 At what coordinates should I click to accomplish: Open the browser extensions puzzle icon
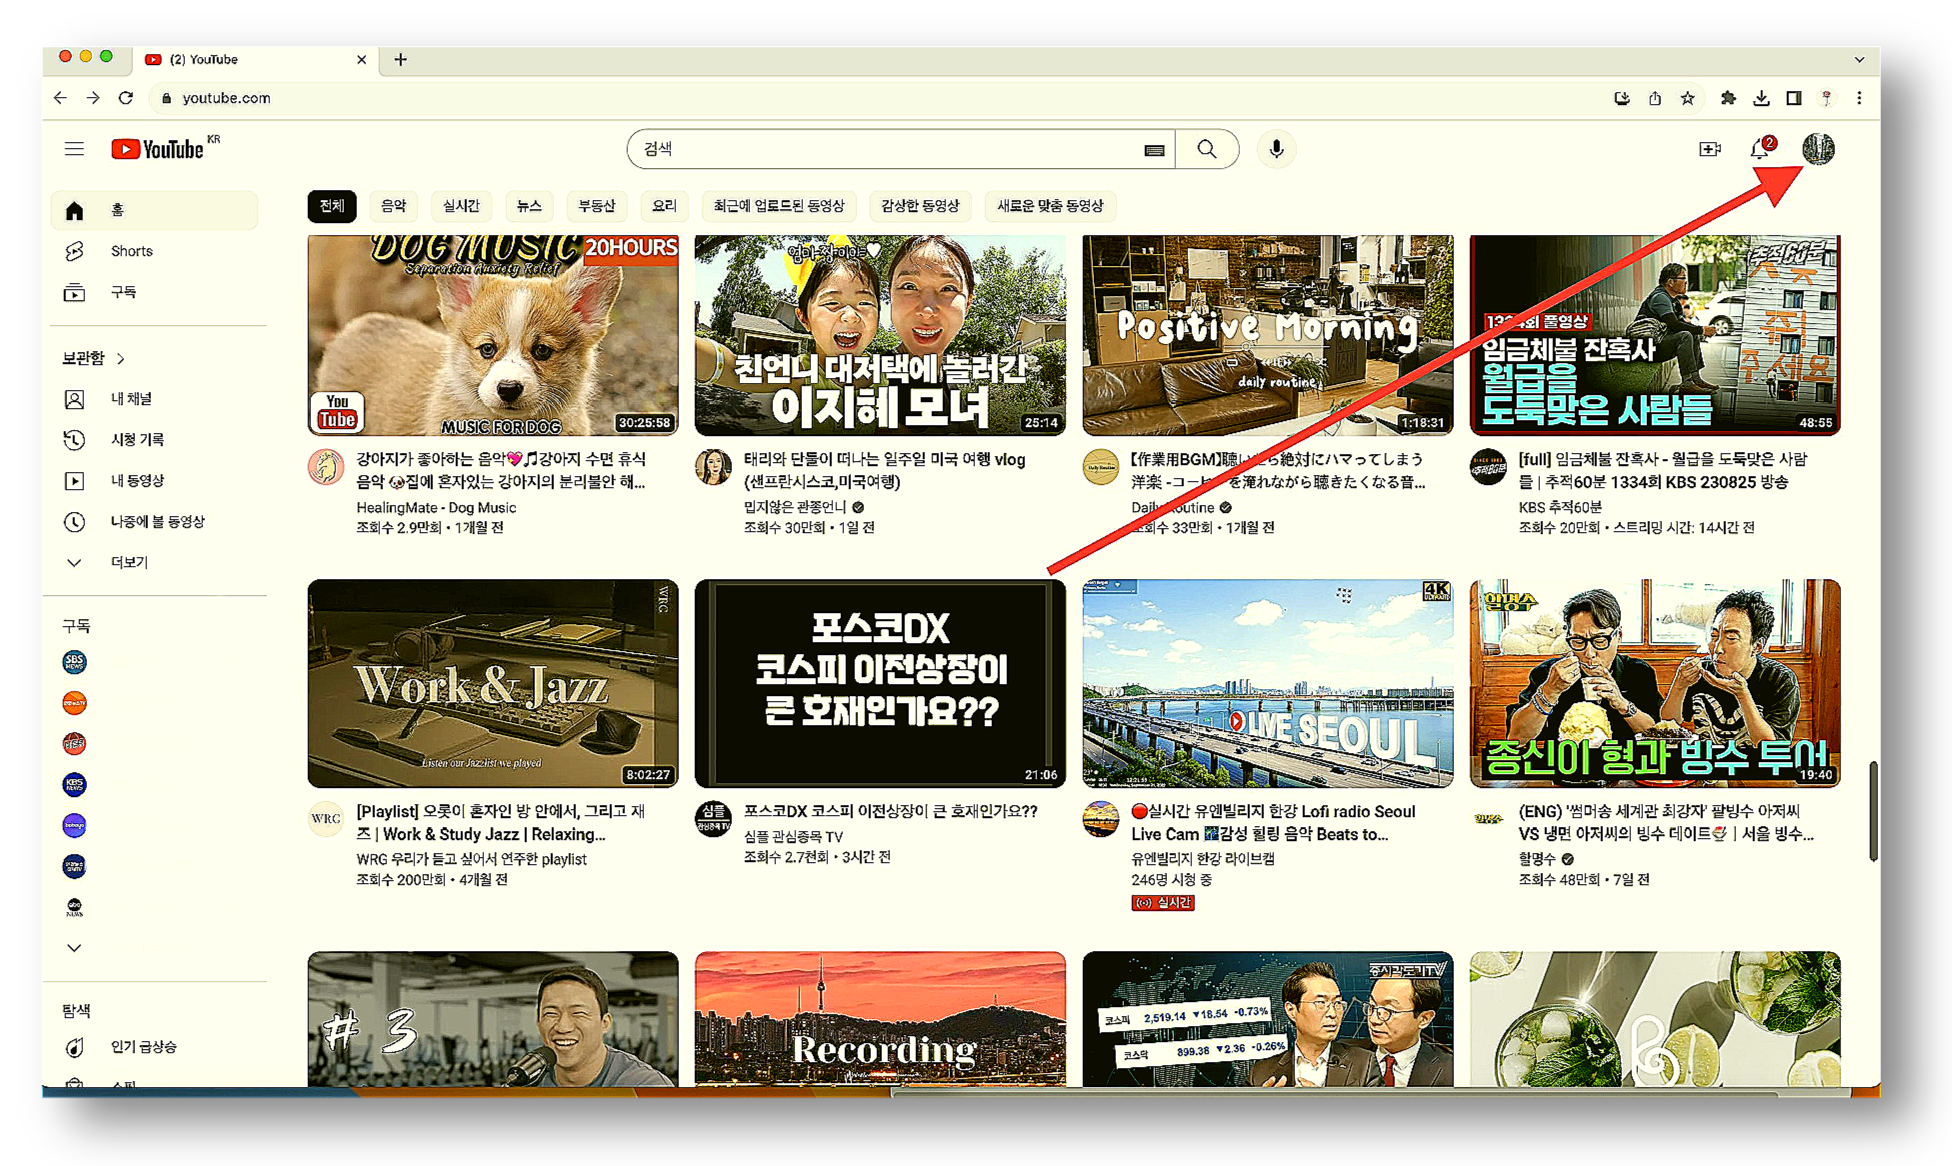(x=1727, y=98)
